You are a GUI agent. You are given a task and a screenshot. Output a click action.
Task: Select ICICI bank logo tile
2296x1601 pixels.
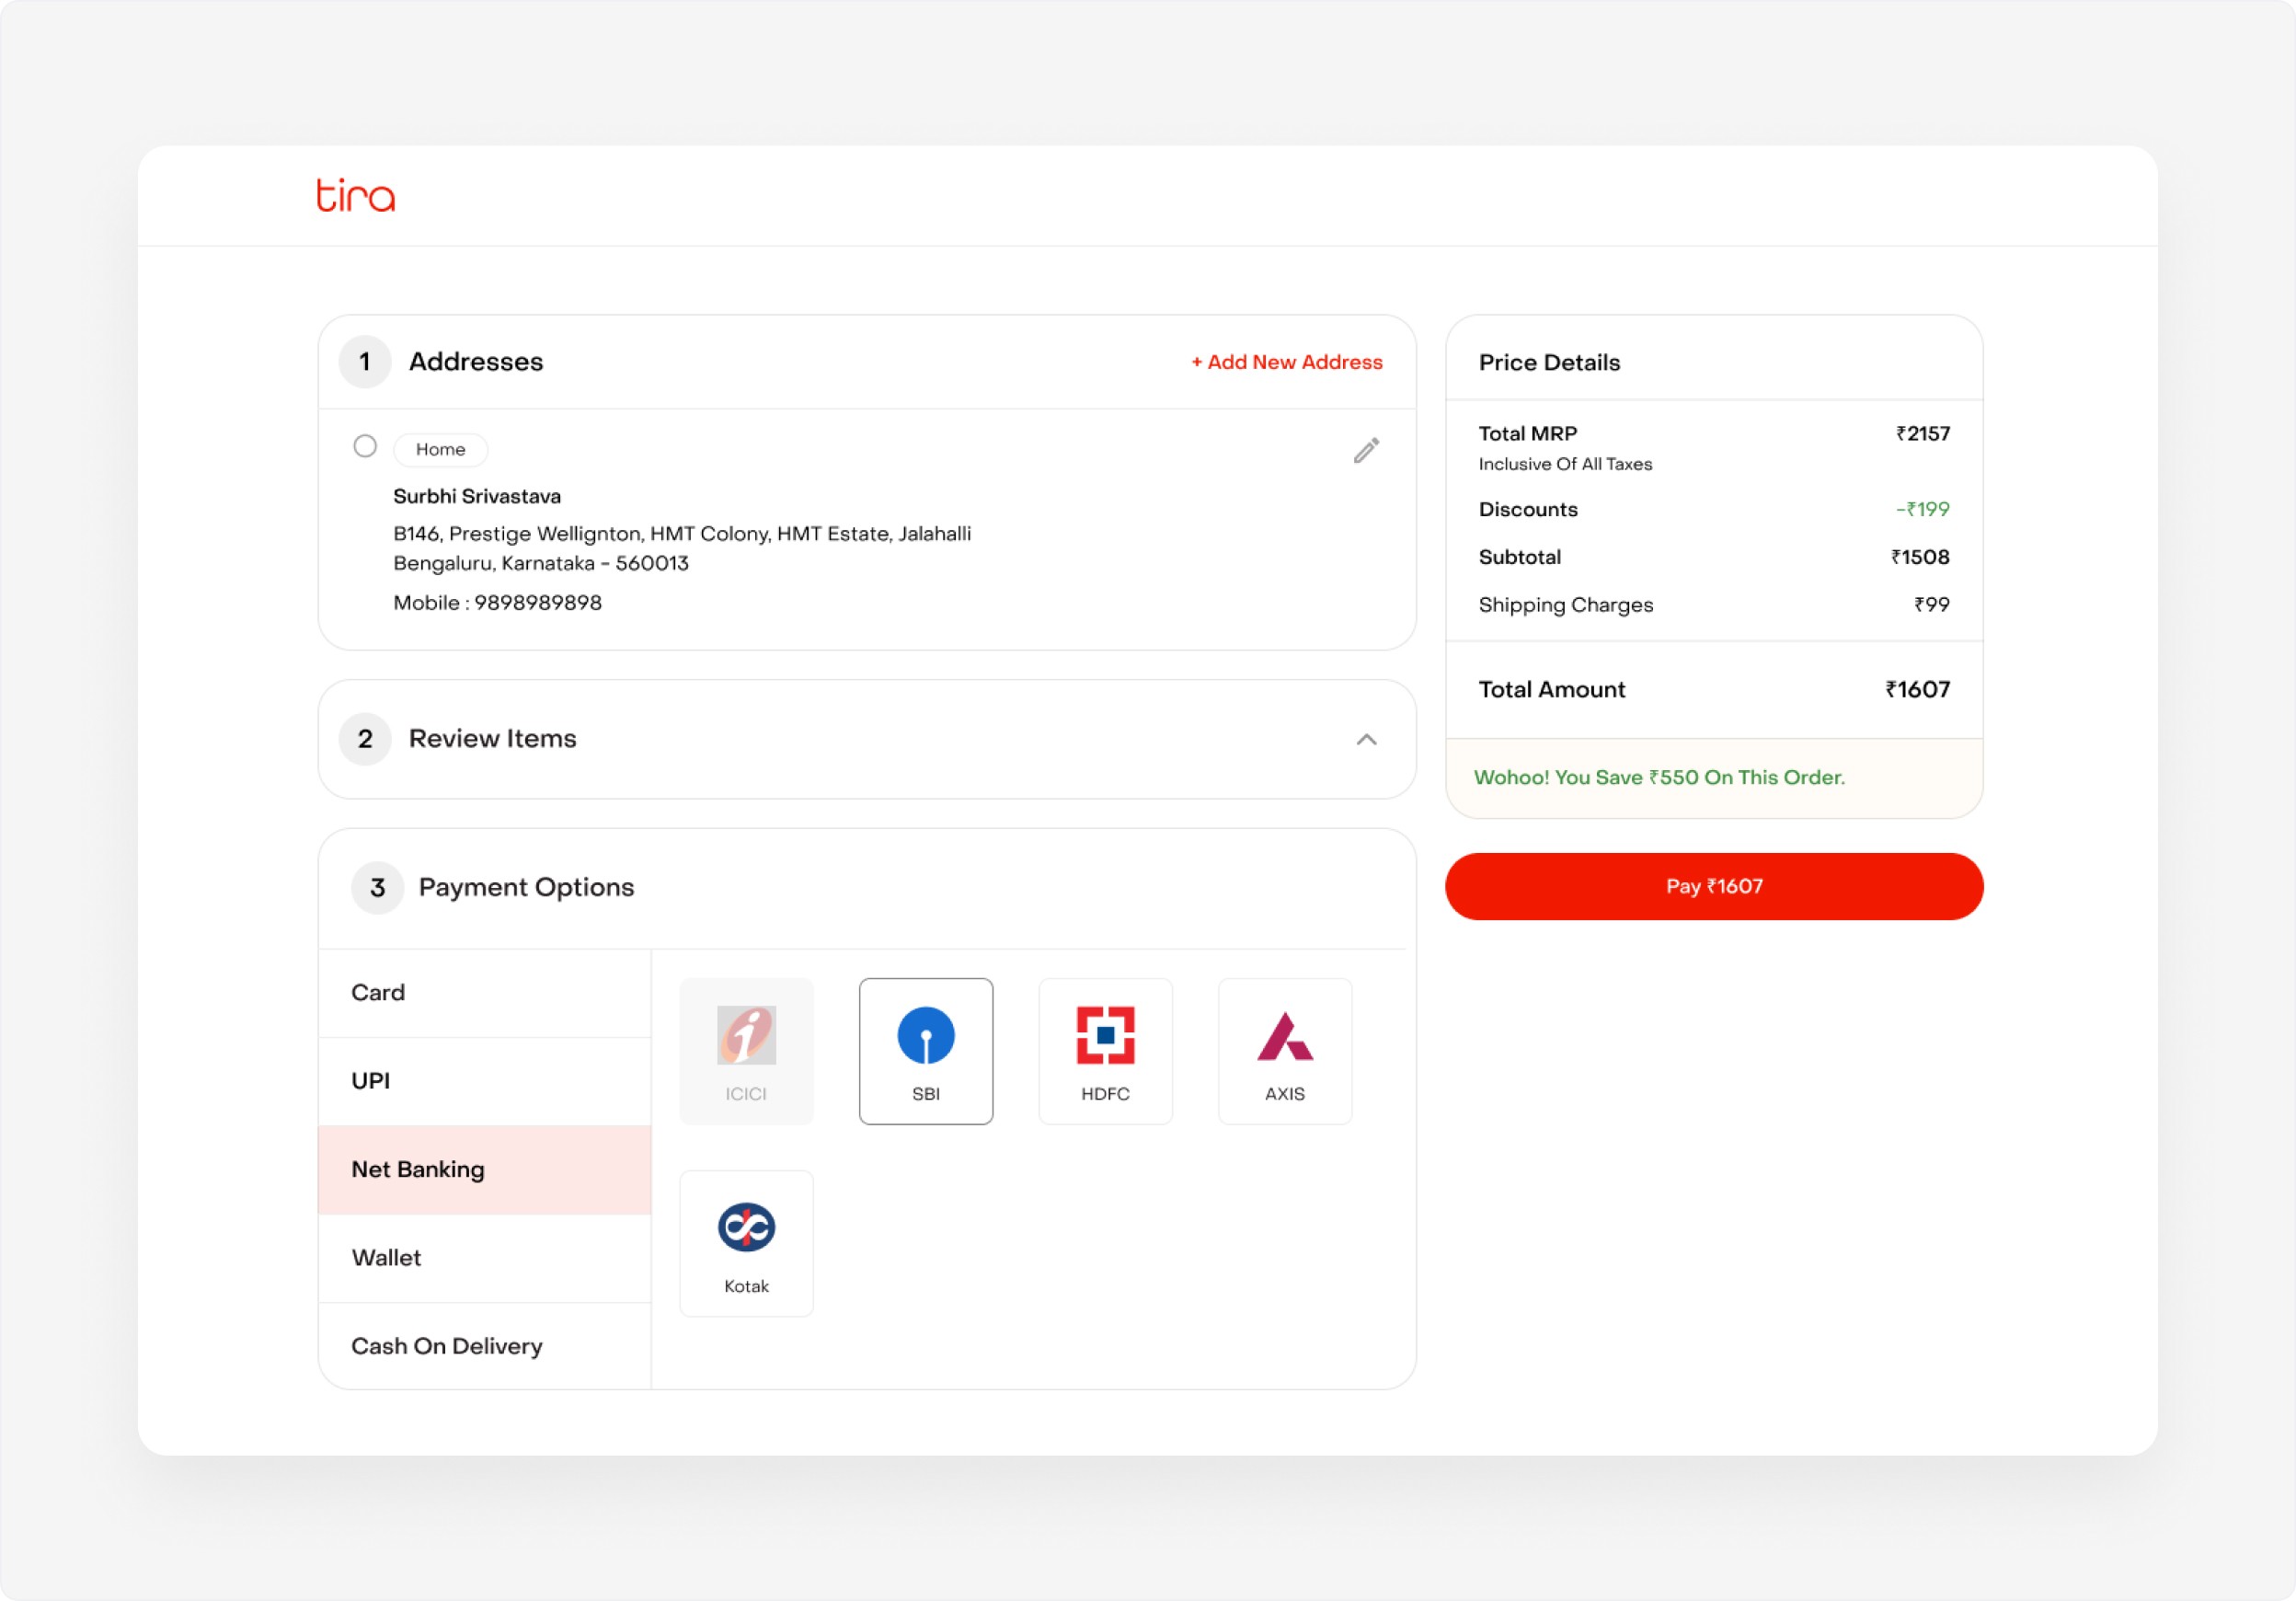[746, 1050]
